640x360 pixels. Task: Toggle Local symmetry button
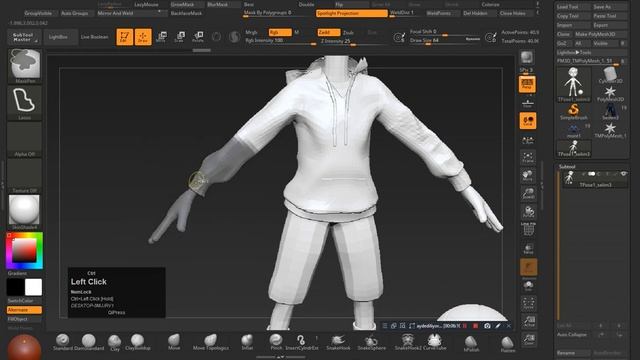point(528,121)
